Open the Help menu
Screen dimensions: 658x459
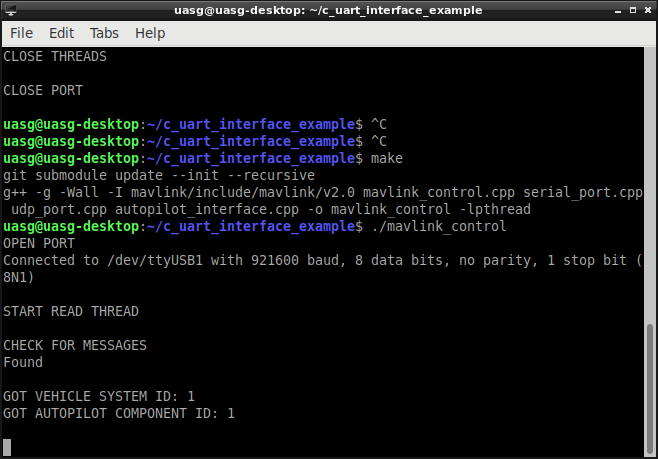150,33
